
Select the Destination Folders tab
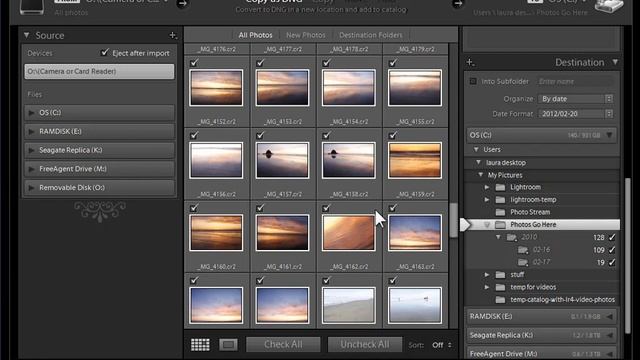tap(371, 35)
